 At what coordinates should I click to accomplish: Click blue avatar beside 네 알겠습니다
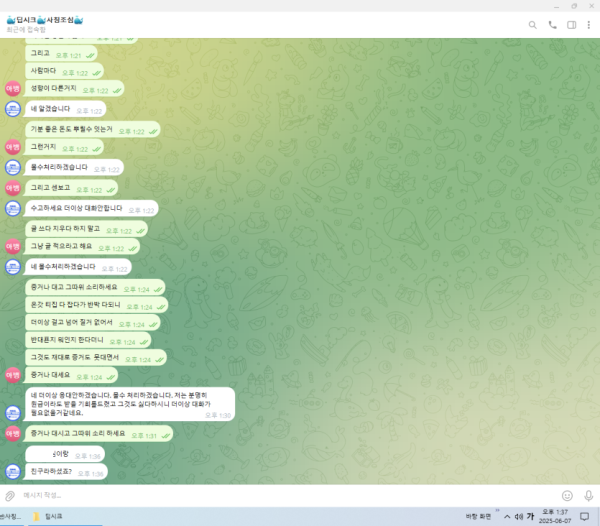pos(13,109)
